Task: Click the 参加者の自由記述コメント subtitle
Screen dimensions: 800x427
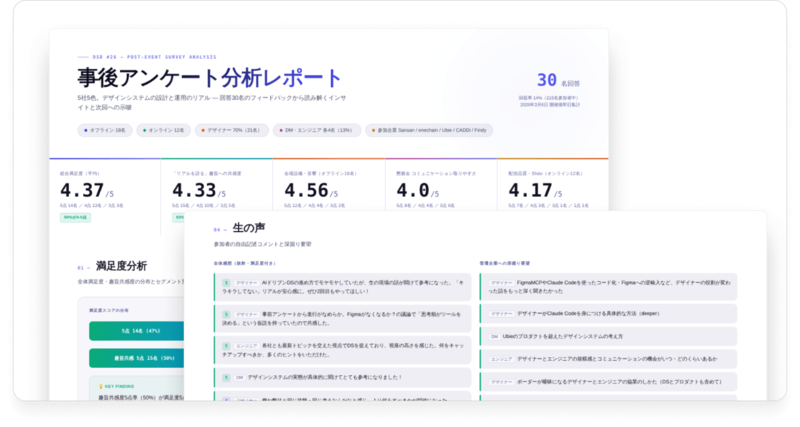Action: point(262,244)
